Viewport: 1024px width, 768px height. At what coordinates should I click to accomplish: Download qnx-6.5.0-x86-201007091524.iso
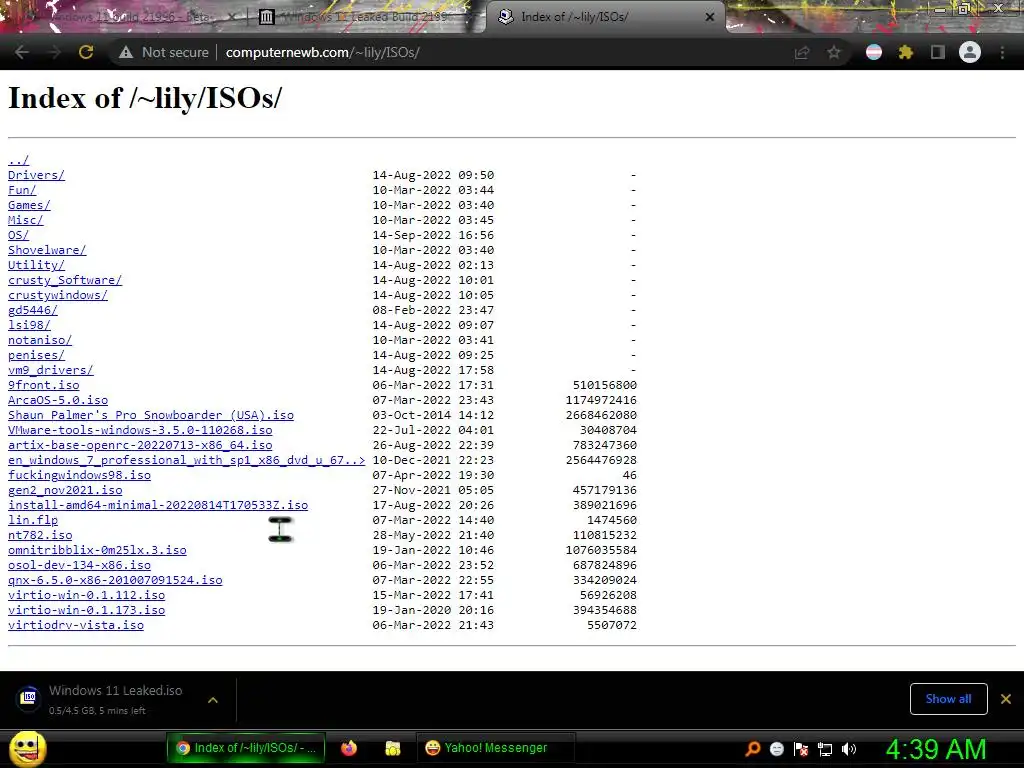pos(115,581)
